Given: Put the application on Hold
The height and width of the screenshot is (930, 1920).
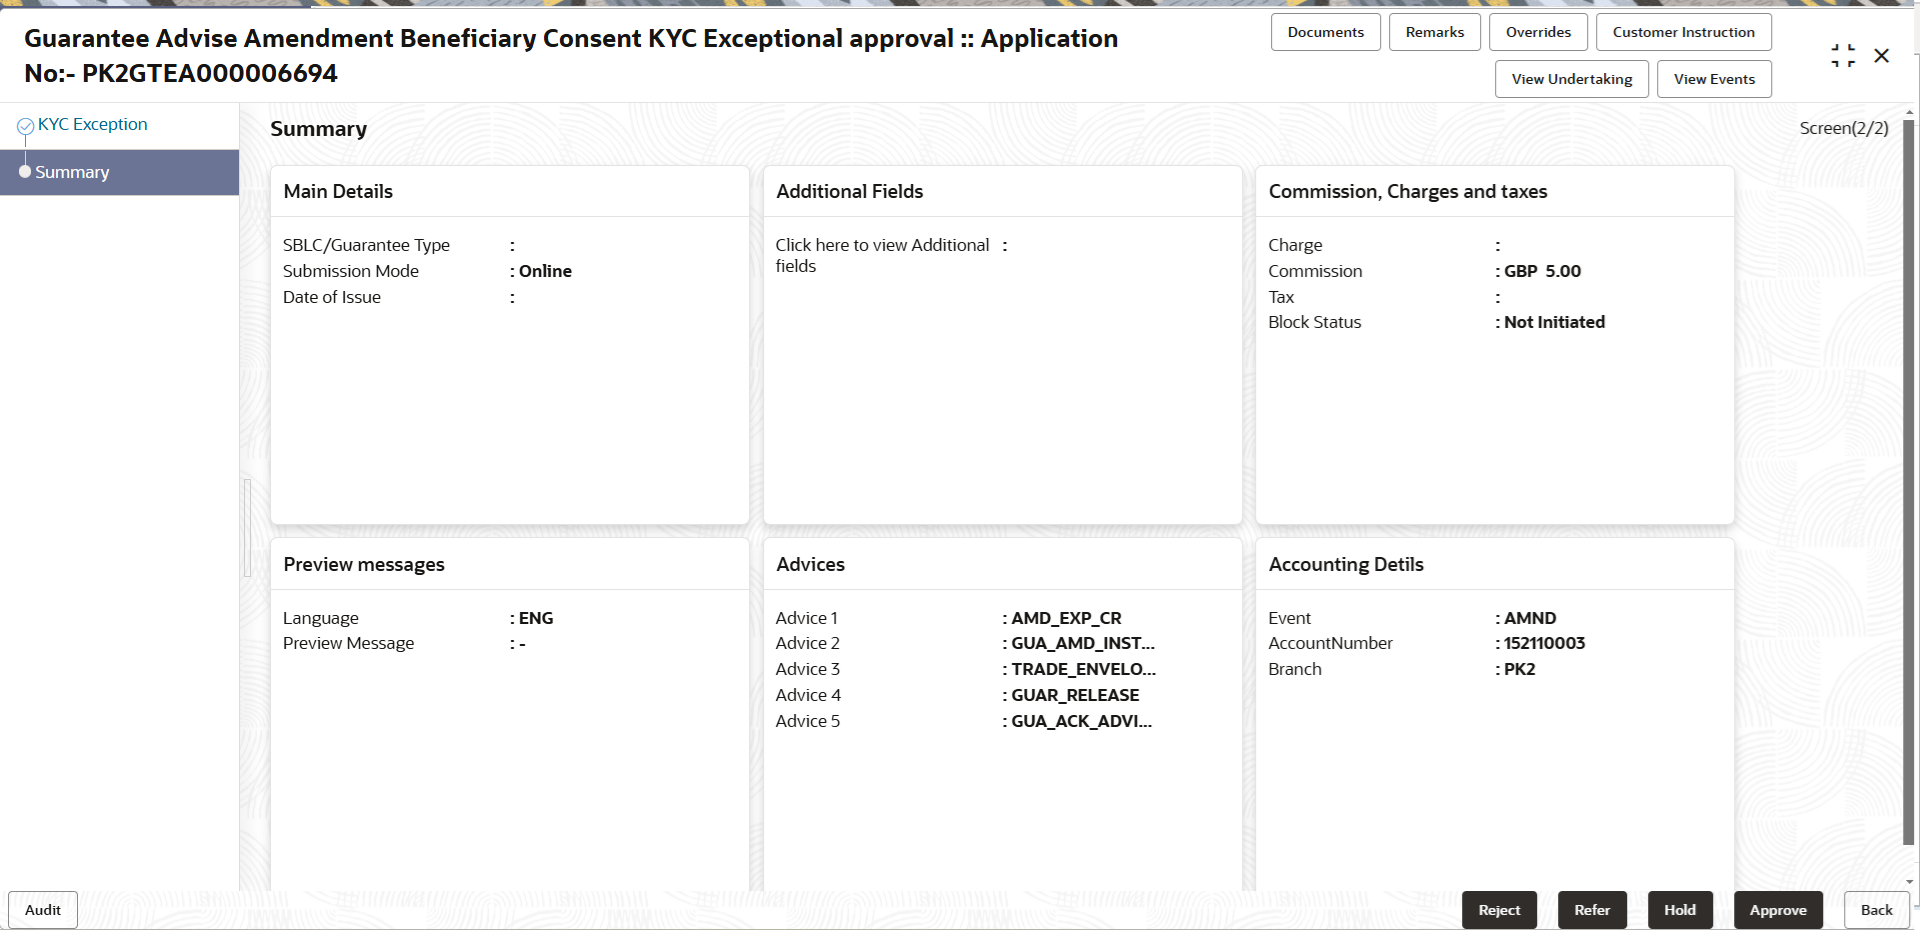Looking at the screenshot, I should (1679, 909).
